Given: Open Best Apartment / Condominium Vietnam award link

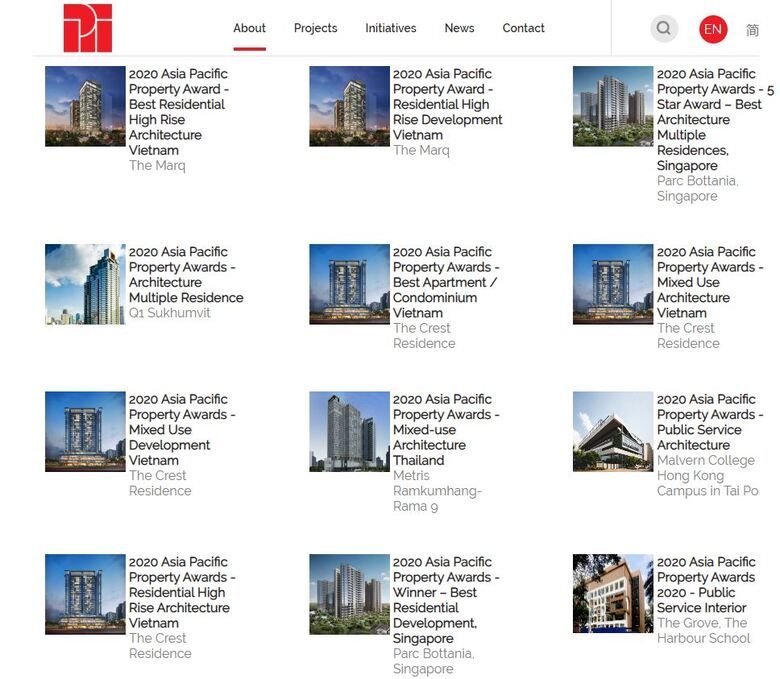Looking at the screenshot, I should click(x=445, y=282).
